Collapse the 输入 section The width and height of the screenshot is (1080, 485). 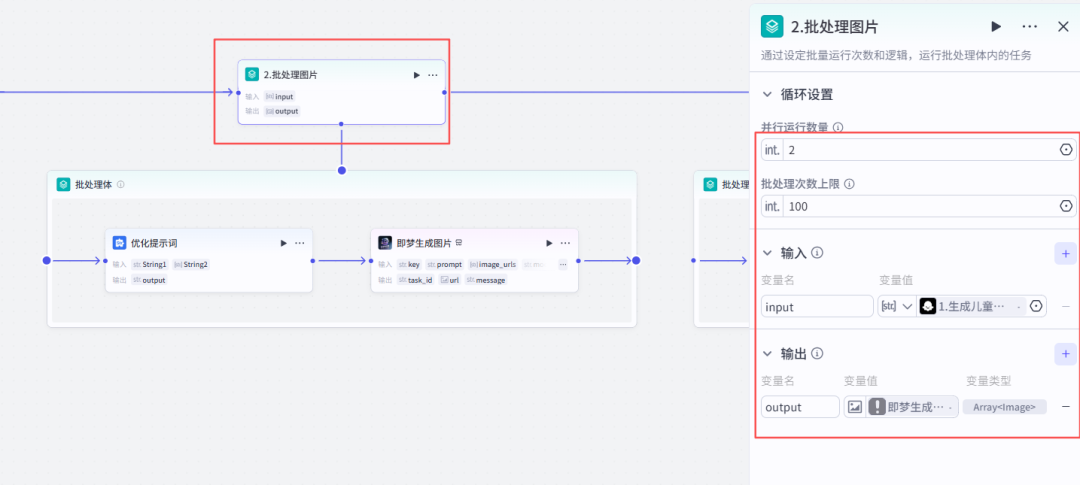767,253
